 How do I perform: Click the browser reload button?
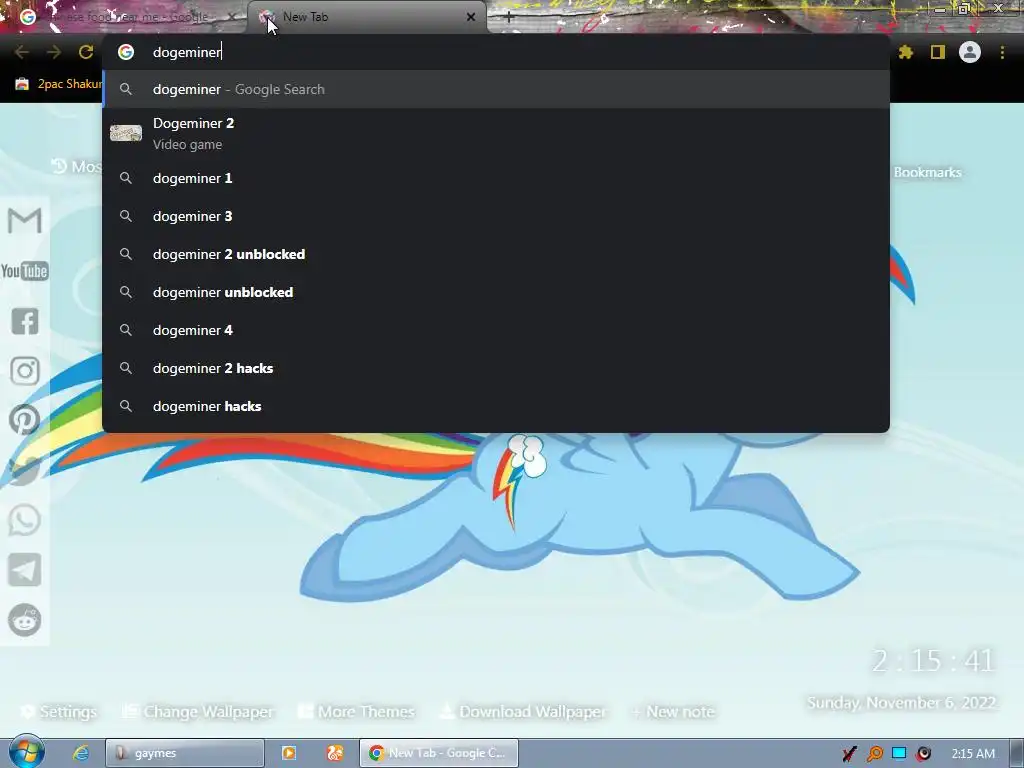tap(86, 52)
